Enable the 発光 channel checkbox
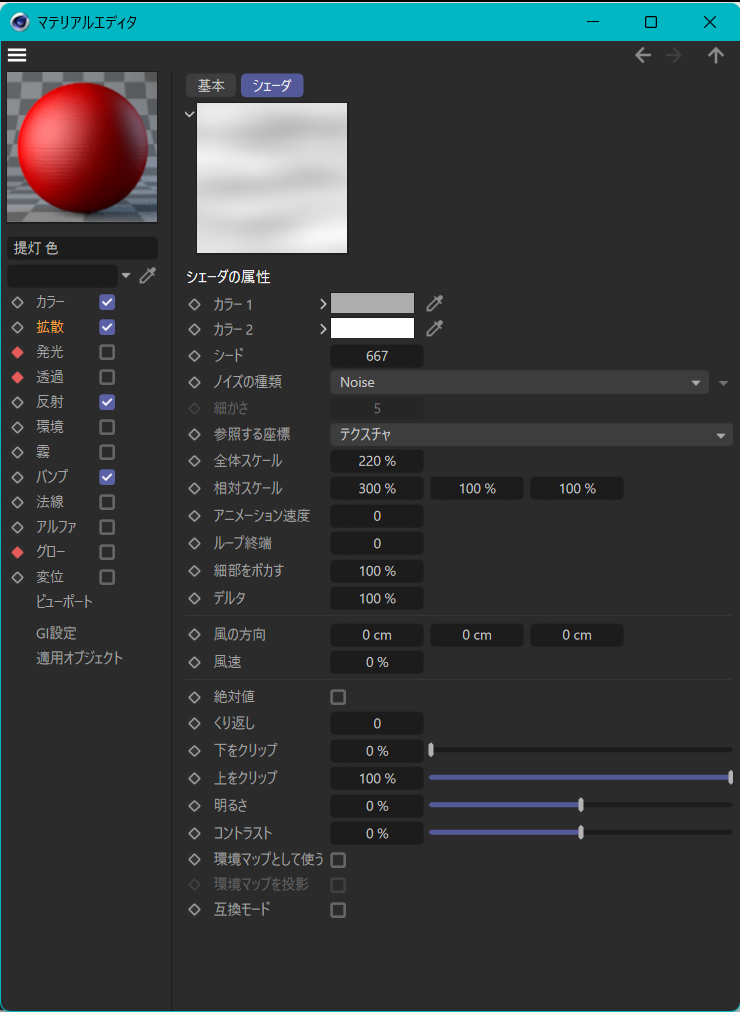Screen dimensions: 740x1012 pos(107,352)
